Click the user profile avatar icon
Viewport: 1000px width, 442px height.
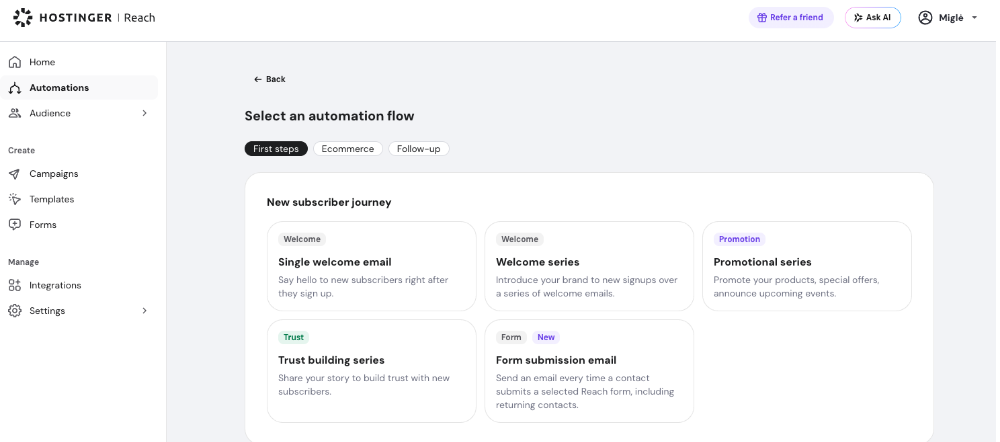pos(925,18)
